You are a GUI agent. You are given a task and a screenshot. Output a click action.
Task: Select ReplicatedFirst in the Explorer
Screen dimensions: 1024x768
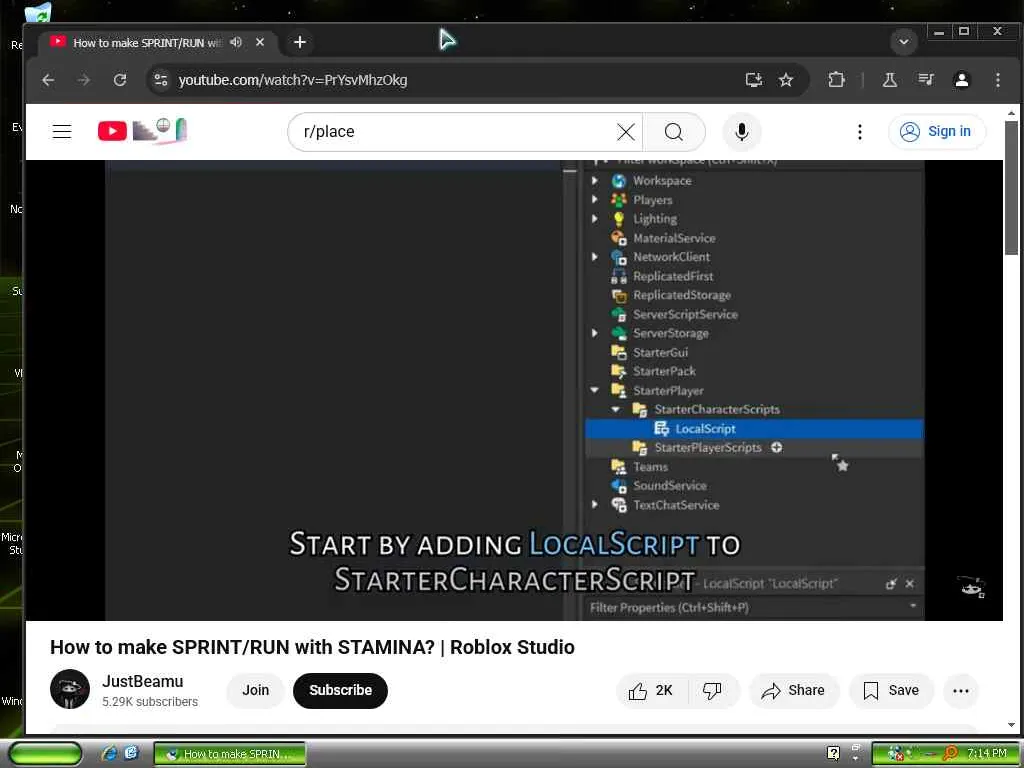click(x=673, y=276)
